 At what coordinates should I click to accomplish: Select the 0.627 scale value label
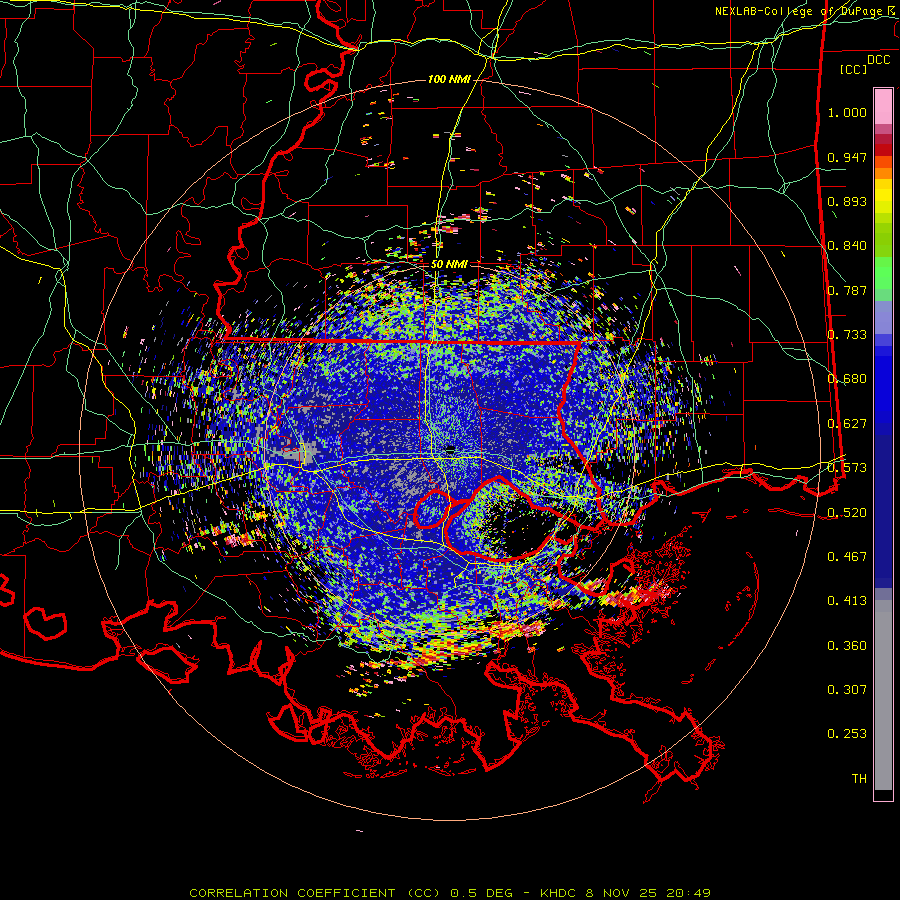pyautogui.click(x=847, y=424)
